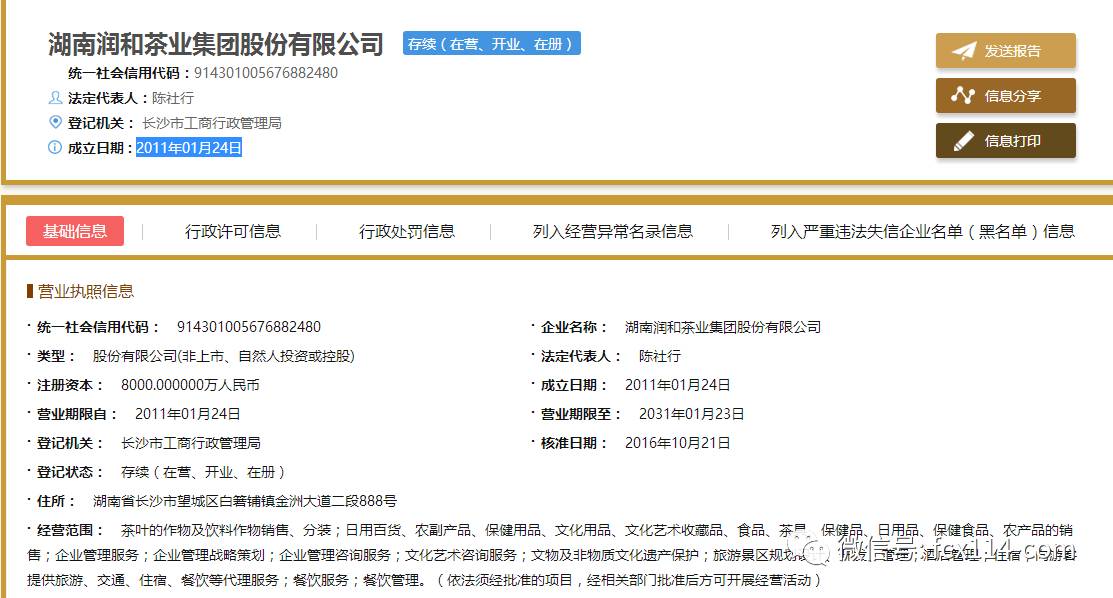Click 营业期限至 value 2031年01月23日
Viewport: 1113px width, 598px height.
pyautogui.click(x=691, y=414)
